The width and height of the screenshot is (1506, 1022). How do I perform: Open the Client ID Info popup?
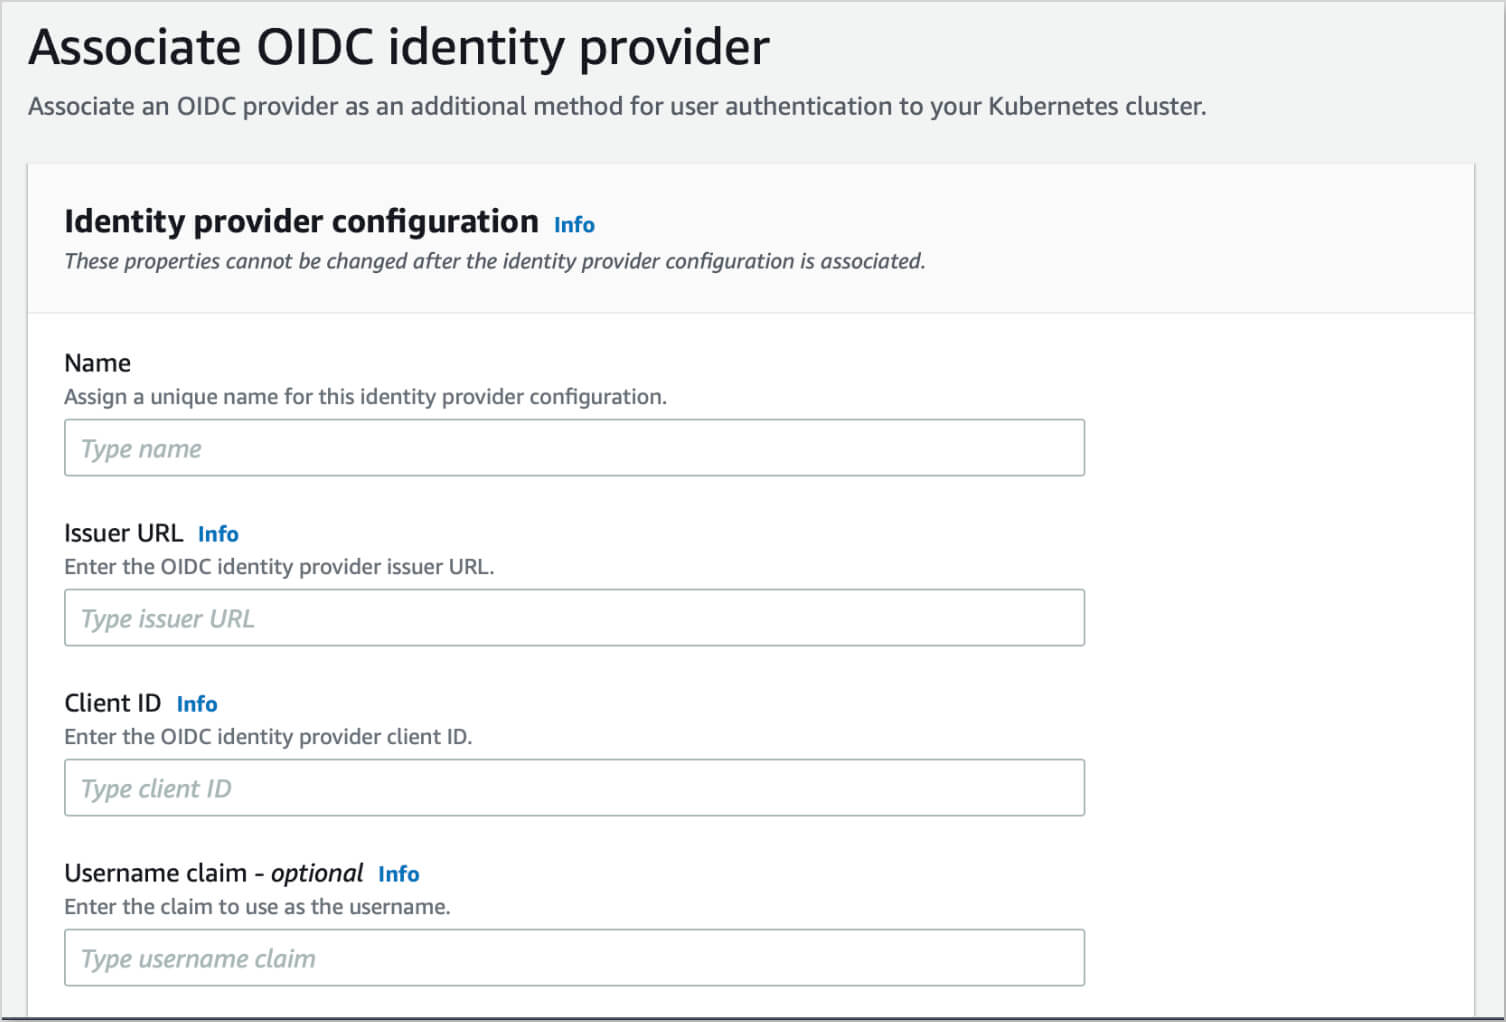(x=196, y=704)
